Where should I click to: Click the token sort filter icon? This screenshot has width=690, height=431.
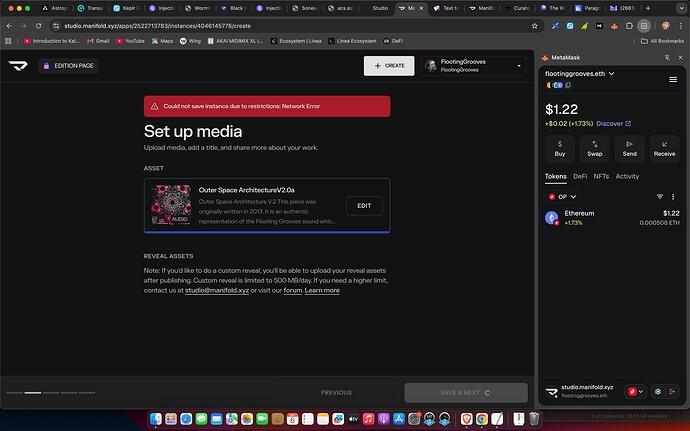pos(660,197)
